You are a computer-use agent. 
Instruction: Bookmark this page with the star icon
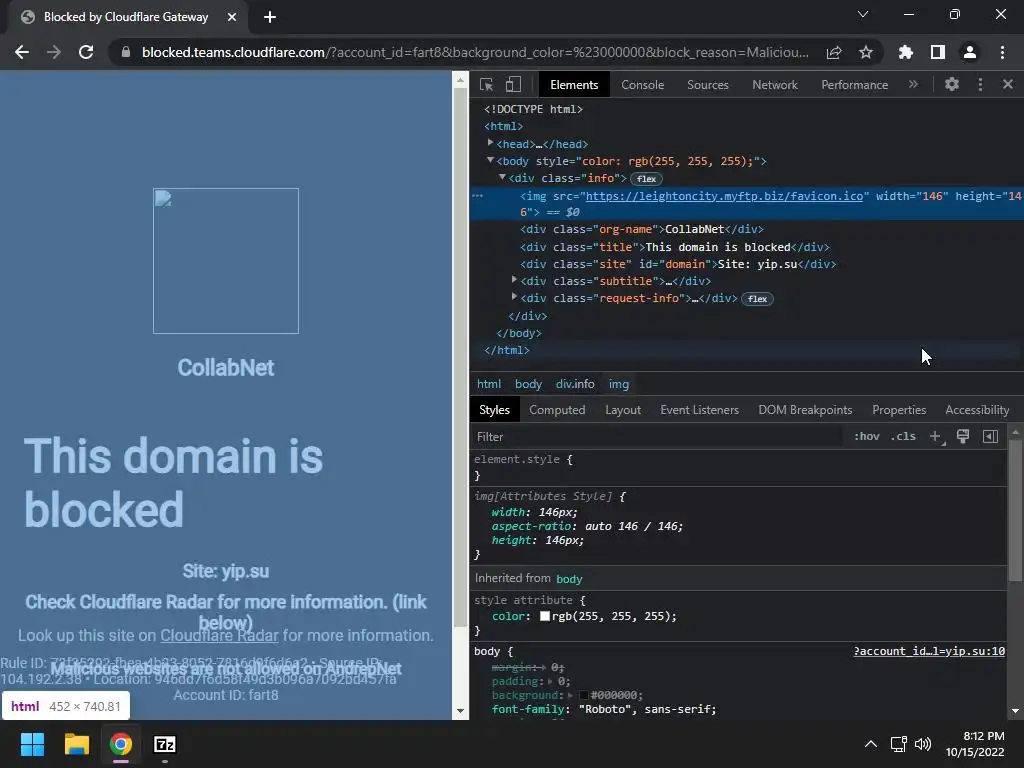pos(866,52)
